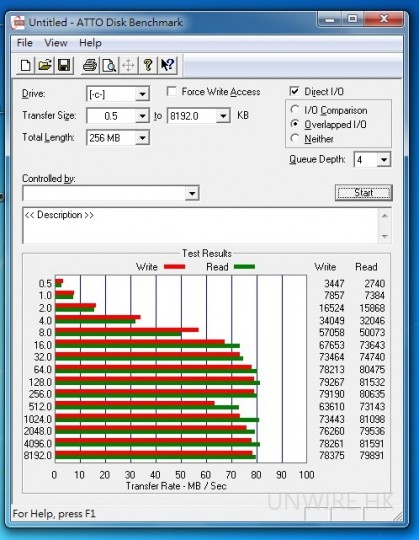Click Description box scroll up arrow
Image resolution: width=419 pixels, height=540 pixels.
[385, 216]
